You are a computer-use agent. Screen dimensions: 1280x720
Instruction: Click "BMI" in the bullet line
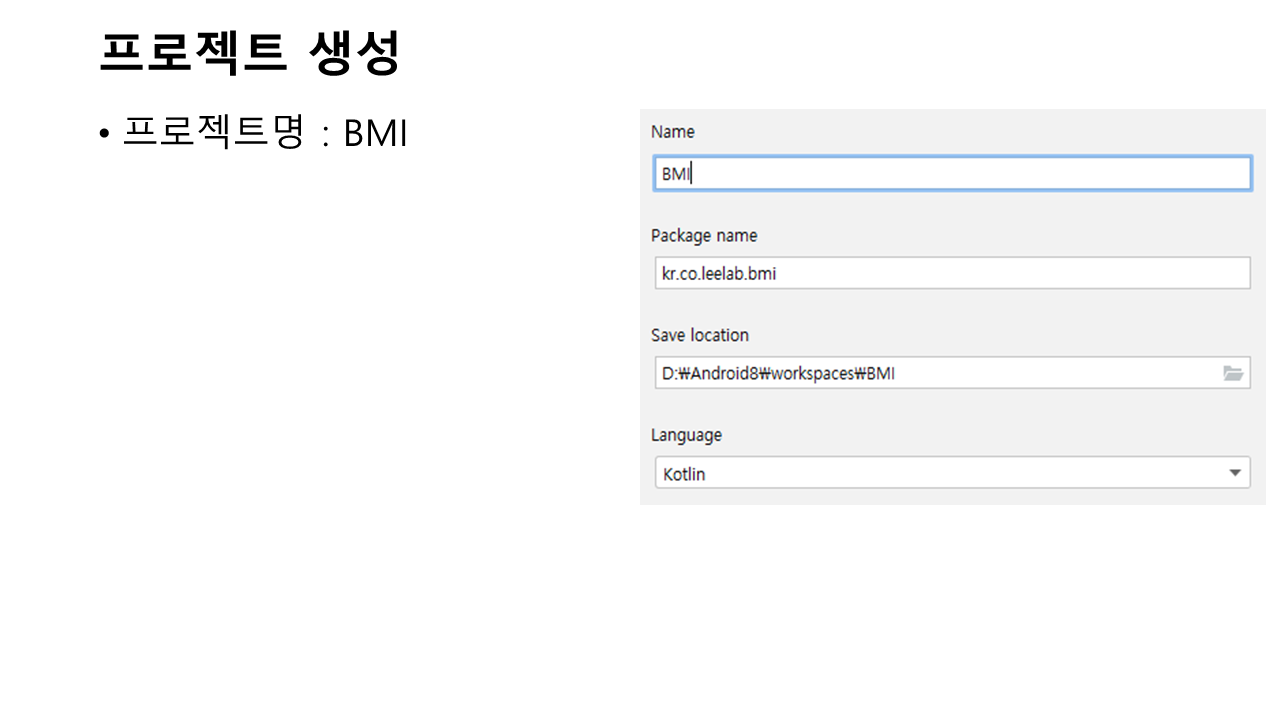coord(375,134)
